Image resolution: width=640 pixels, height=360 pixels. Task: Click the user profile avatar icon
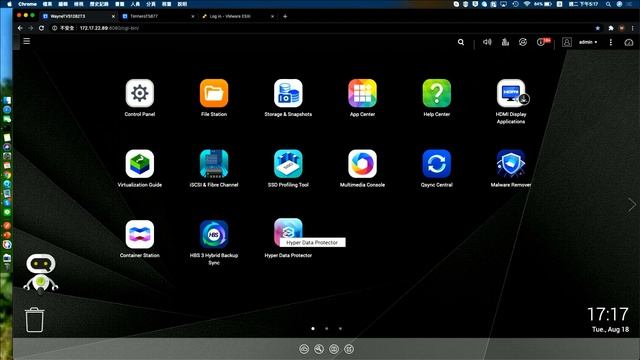pos(567,42)
